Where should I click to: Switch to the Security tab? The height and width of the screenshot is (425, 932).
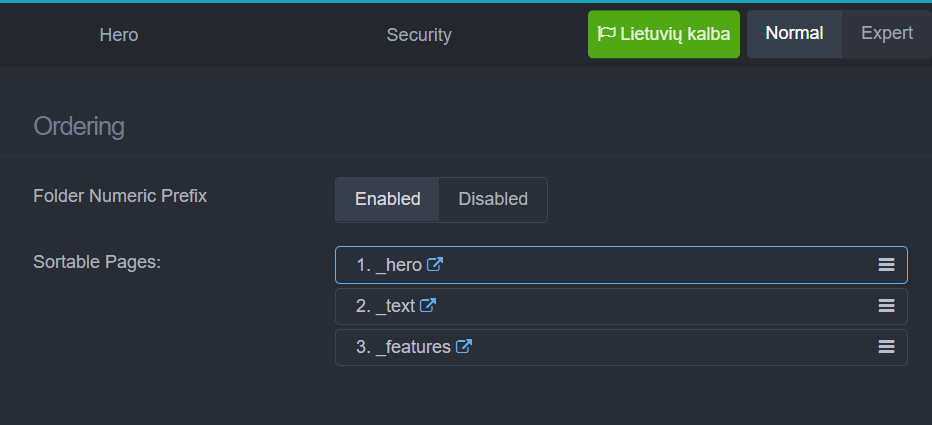(419, 35)
